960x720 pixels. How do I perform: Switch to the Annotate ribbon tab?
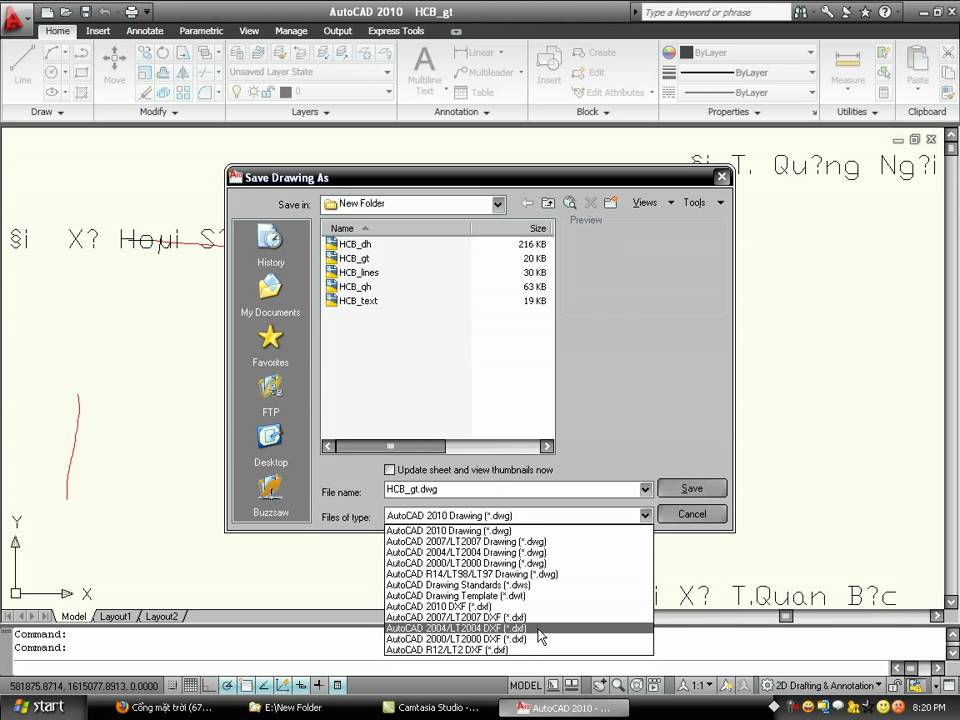point(144,31)
